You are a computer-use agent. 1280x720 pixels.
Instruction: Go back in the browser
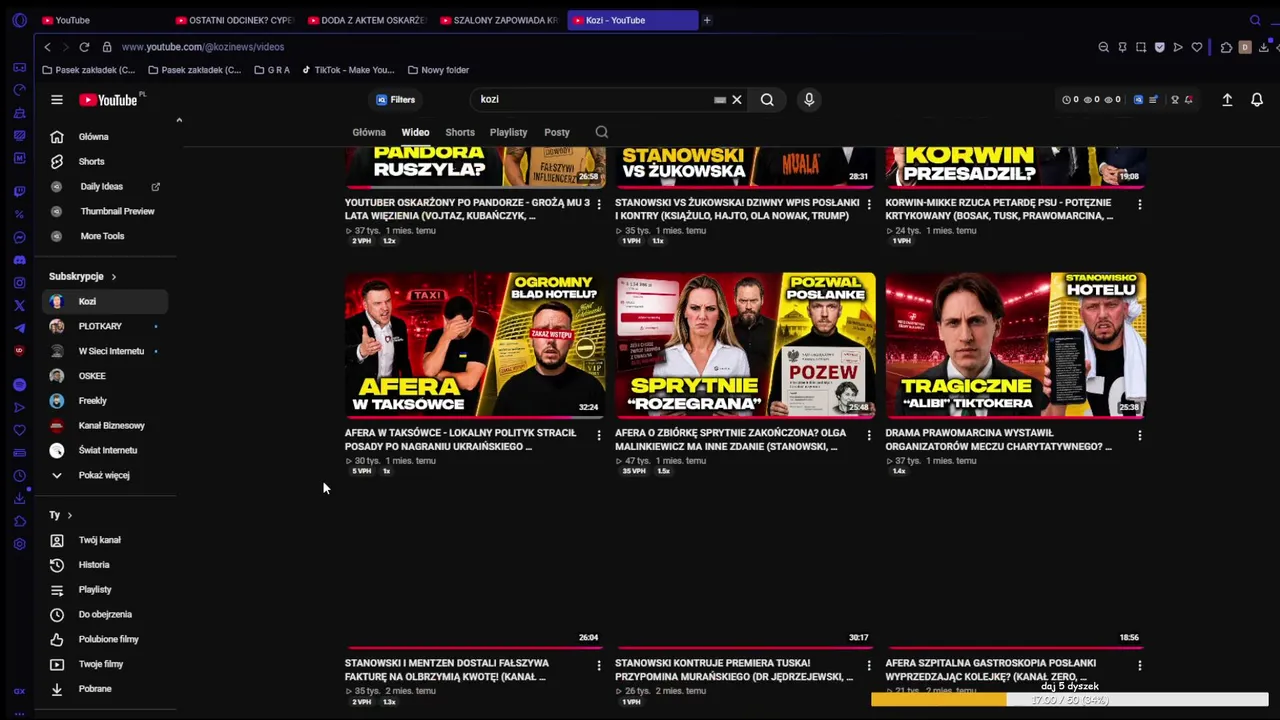tap(47, 47)
